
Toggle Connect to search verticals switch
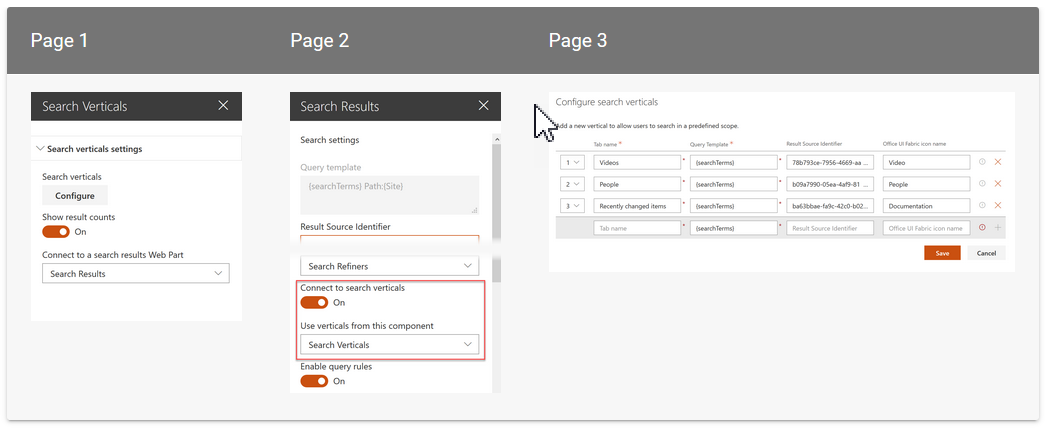[315, 302]
